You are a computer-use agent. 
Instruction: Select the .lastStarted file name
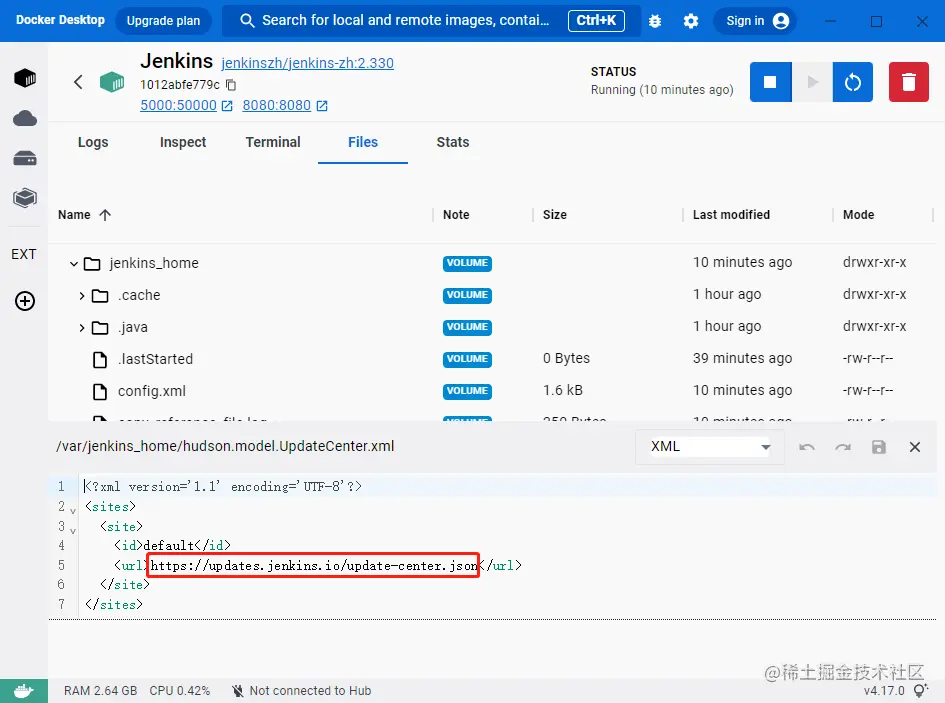[155, 359]
